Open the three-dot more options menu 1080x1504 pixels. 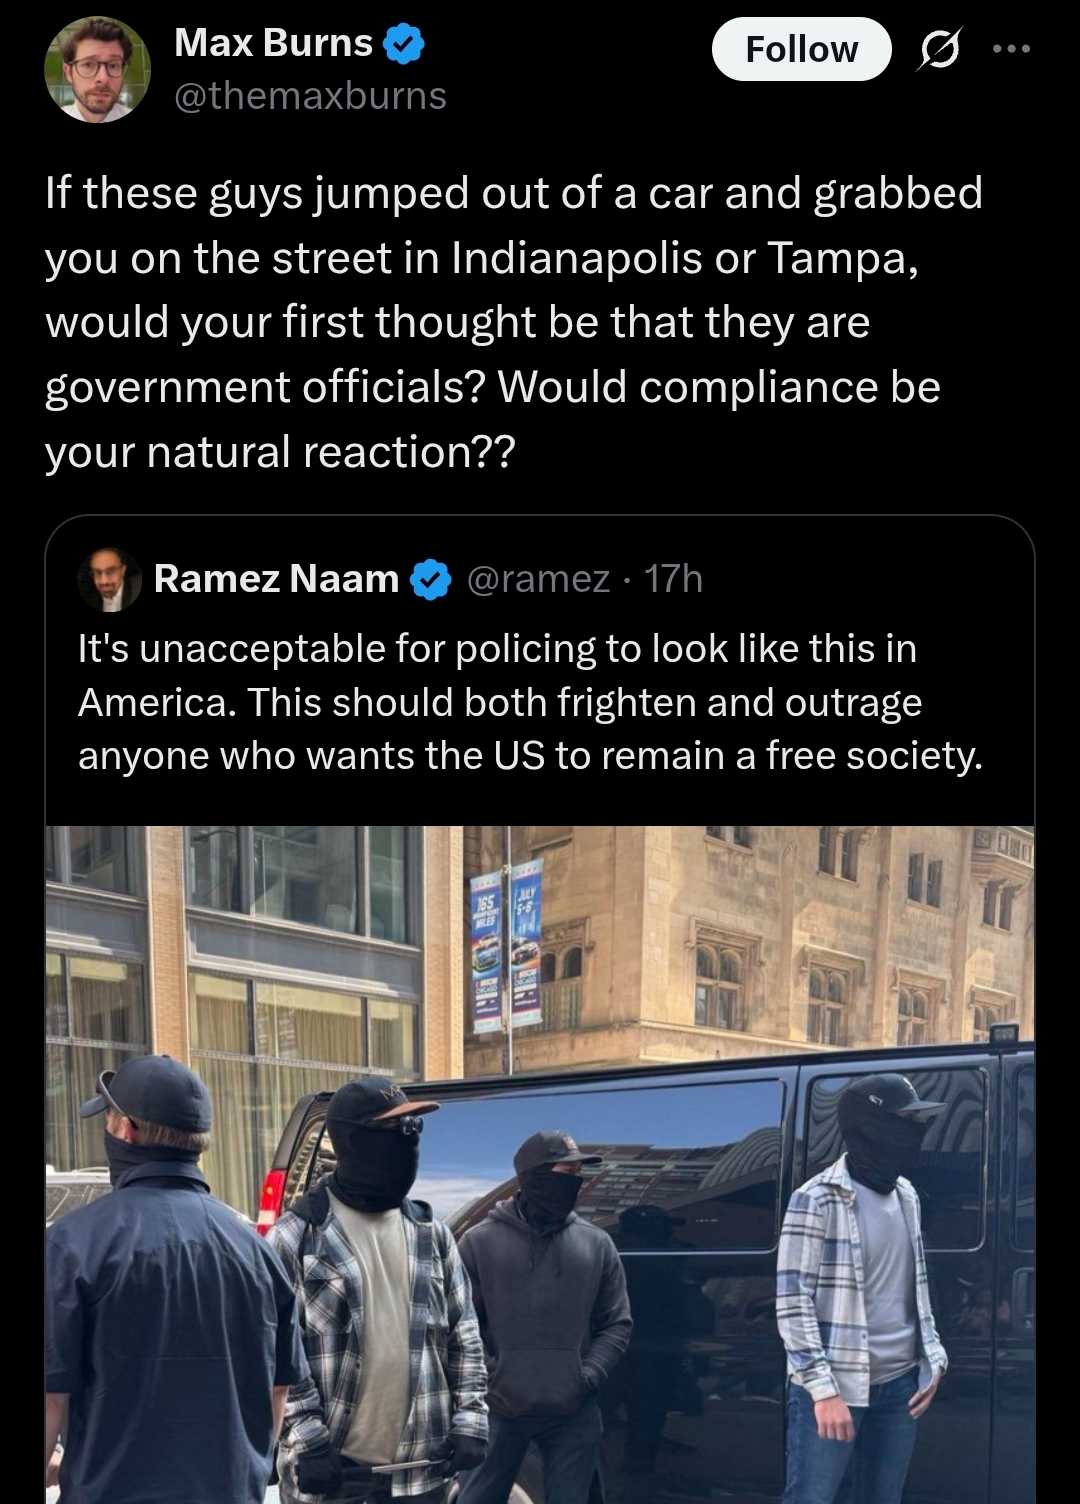1011,48
